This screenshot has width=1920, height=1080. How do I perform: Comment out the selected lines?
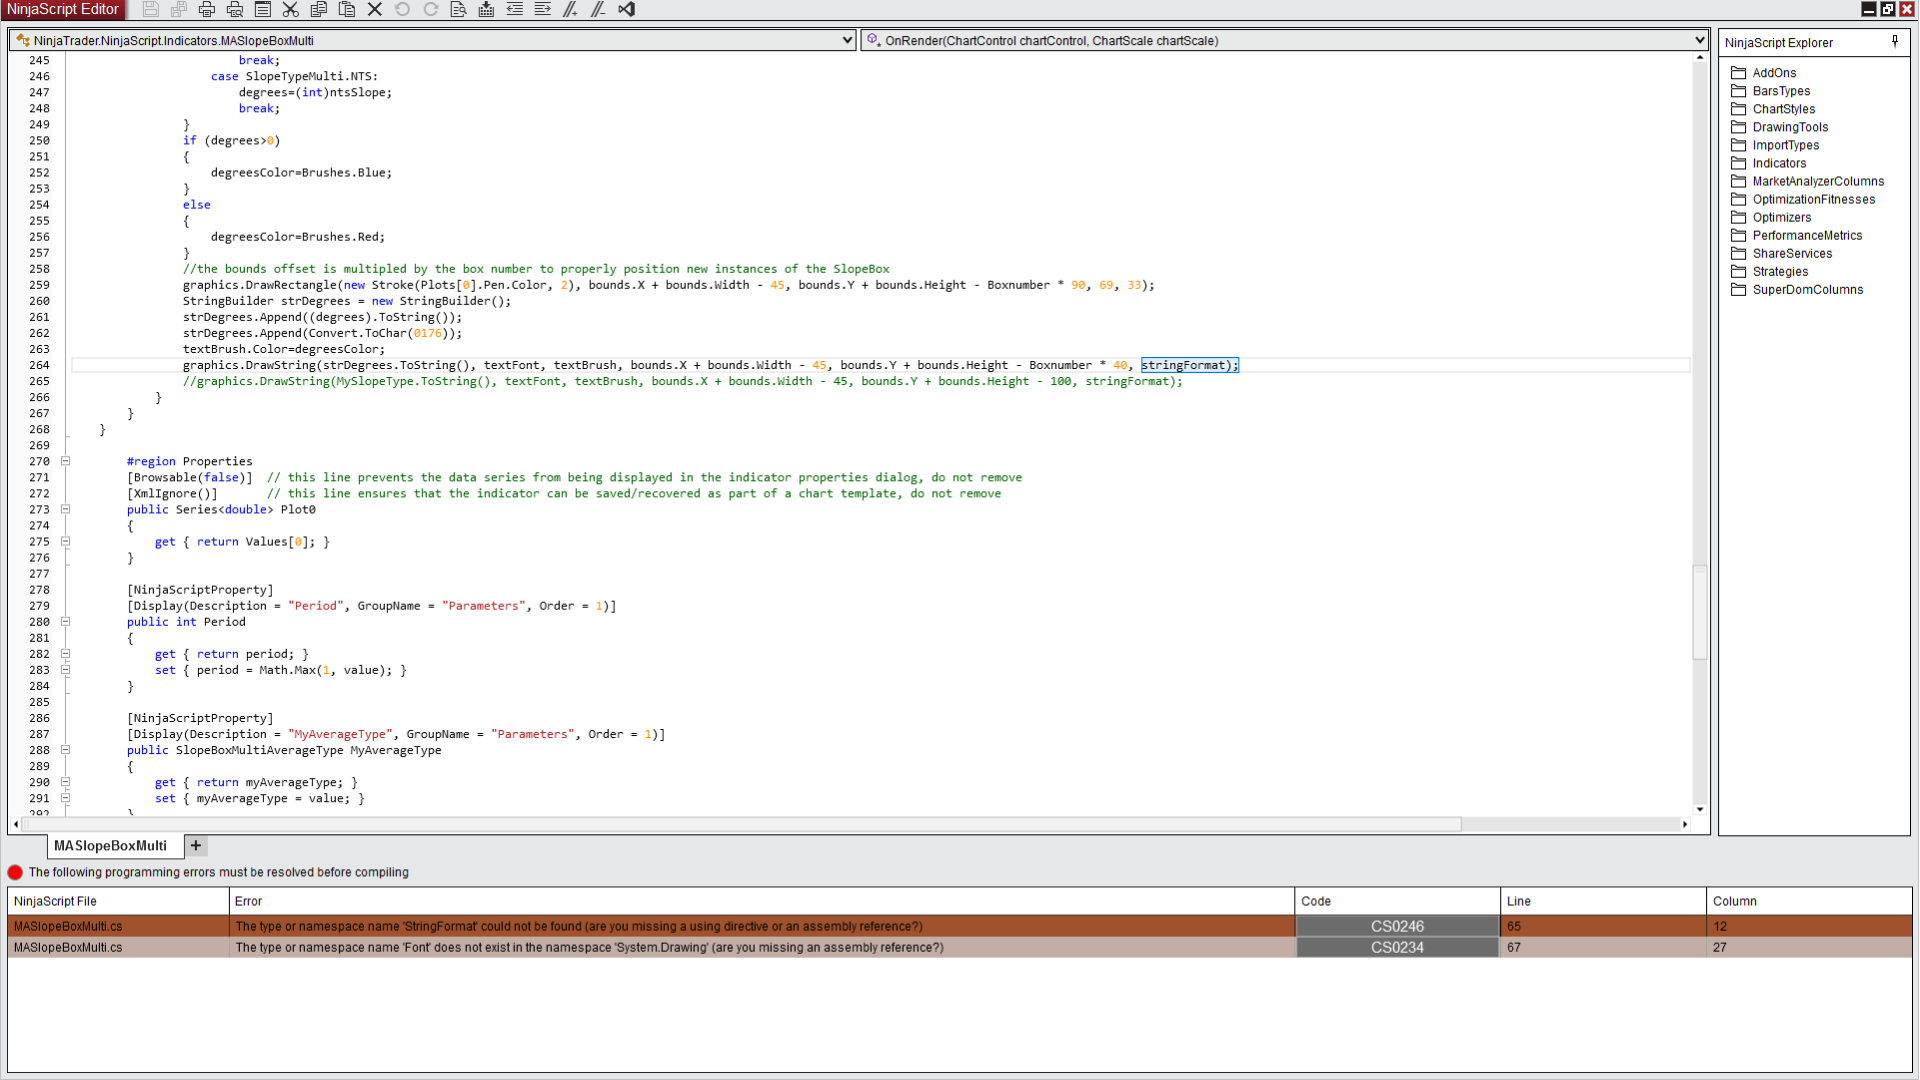click(570, 9)
